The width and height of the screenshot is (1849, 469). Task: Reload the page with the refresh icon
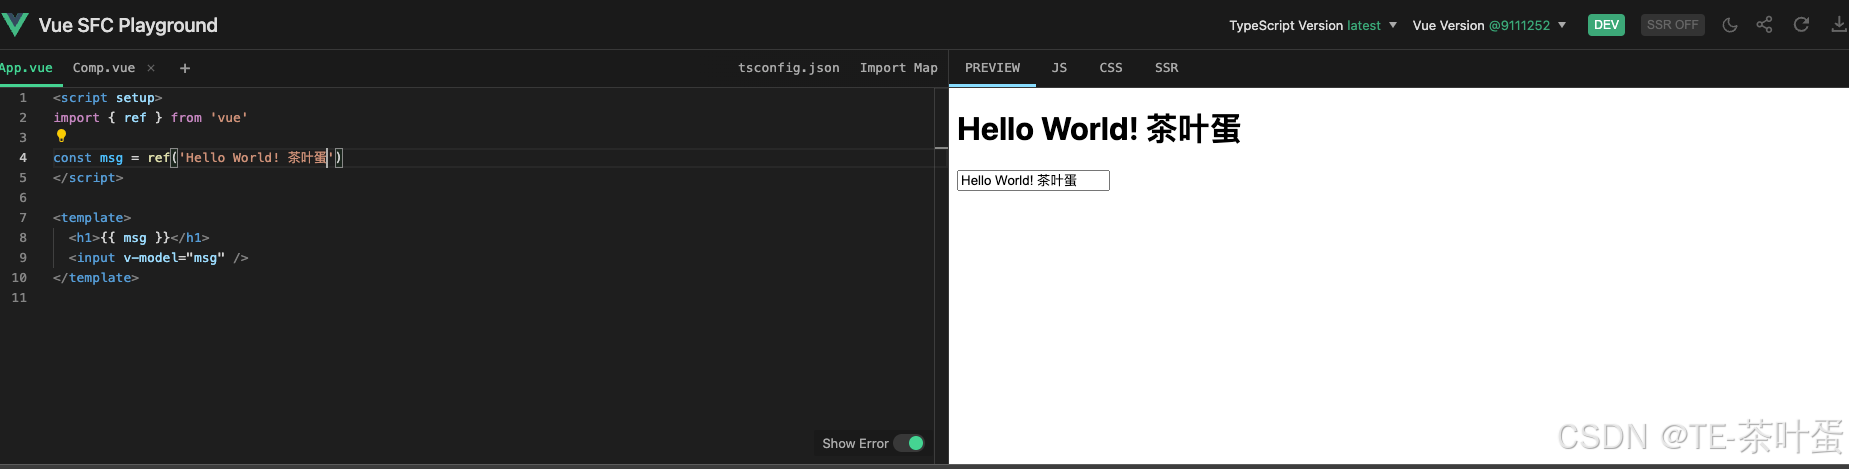(1801, 25)
